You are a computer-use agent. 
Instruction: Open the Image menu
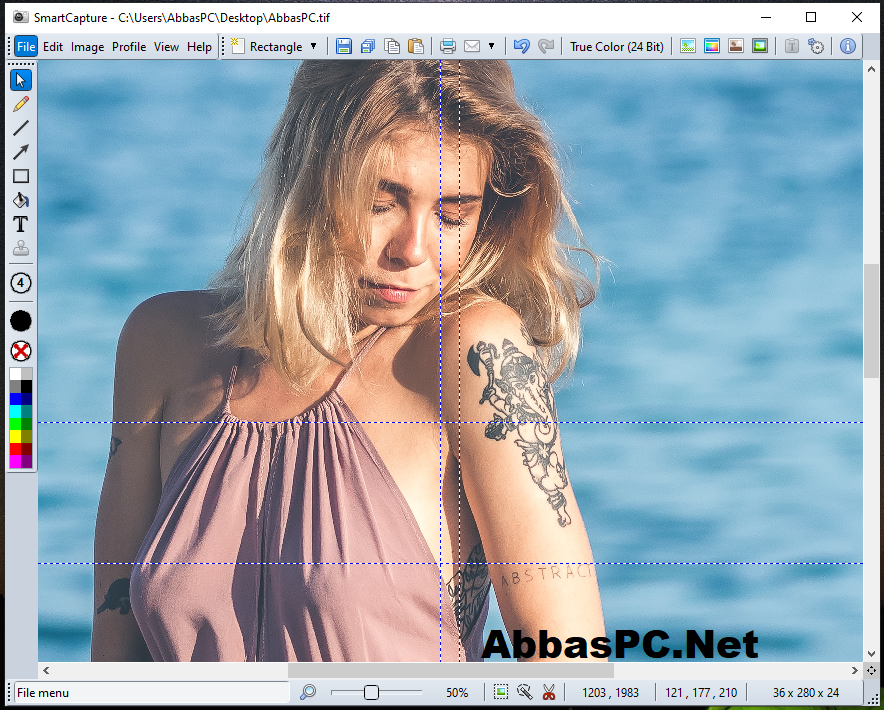[87, 47]
